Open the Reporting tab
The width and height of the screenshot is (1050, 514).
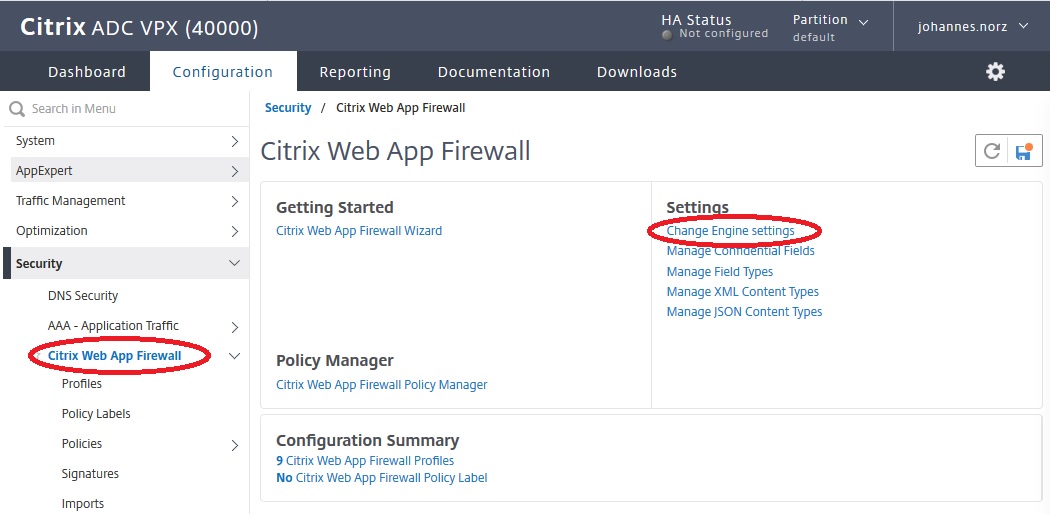(355, 72)
